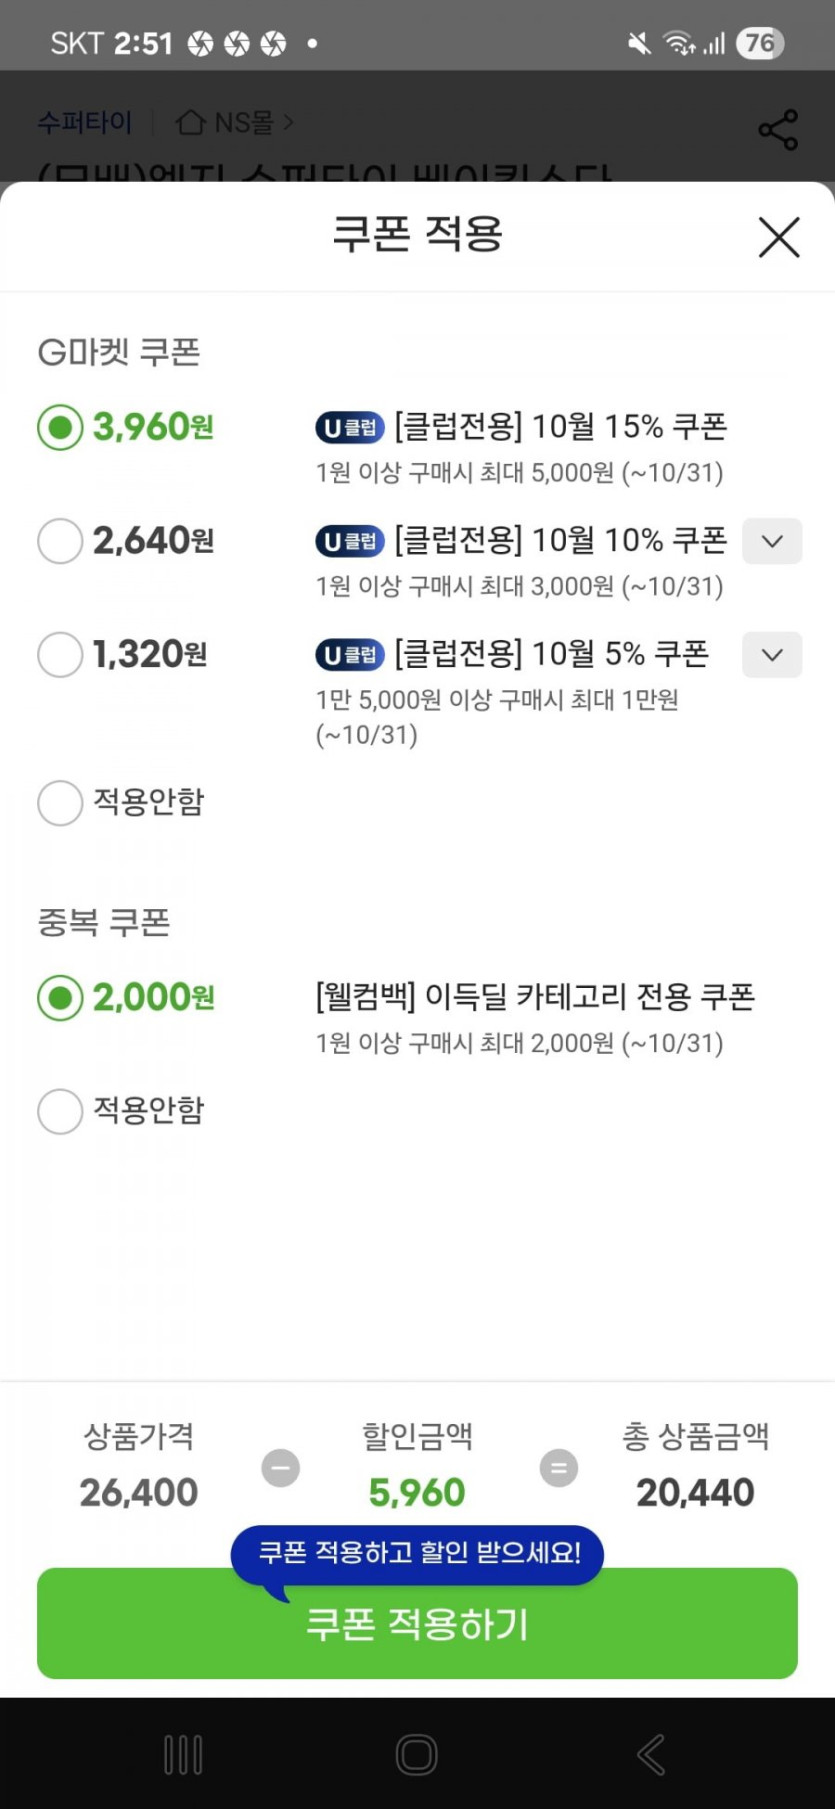The width and height of the screenshot is (835, 1809).
Task: Select 적용안함 under 중복 쿠폰
Action: pyautogui.click(x=60, y=1111)
